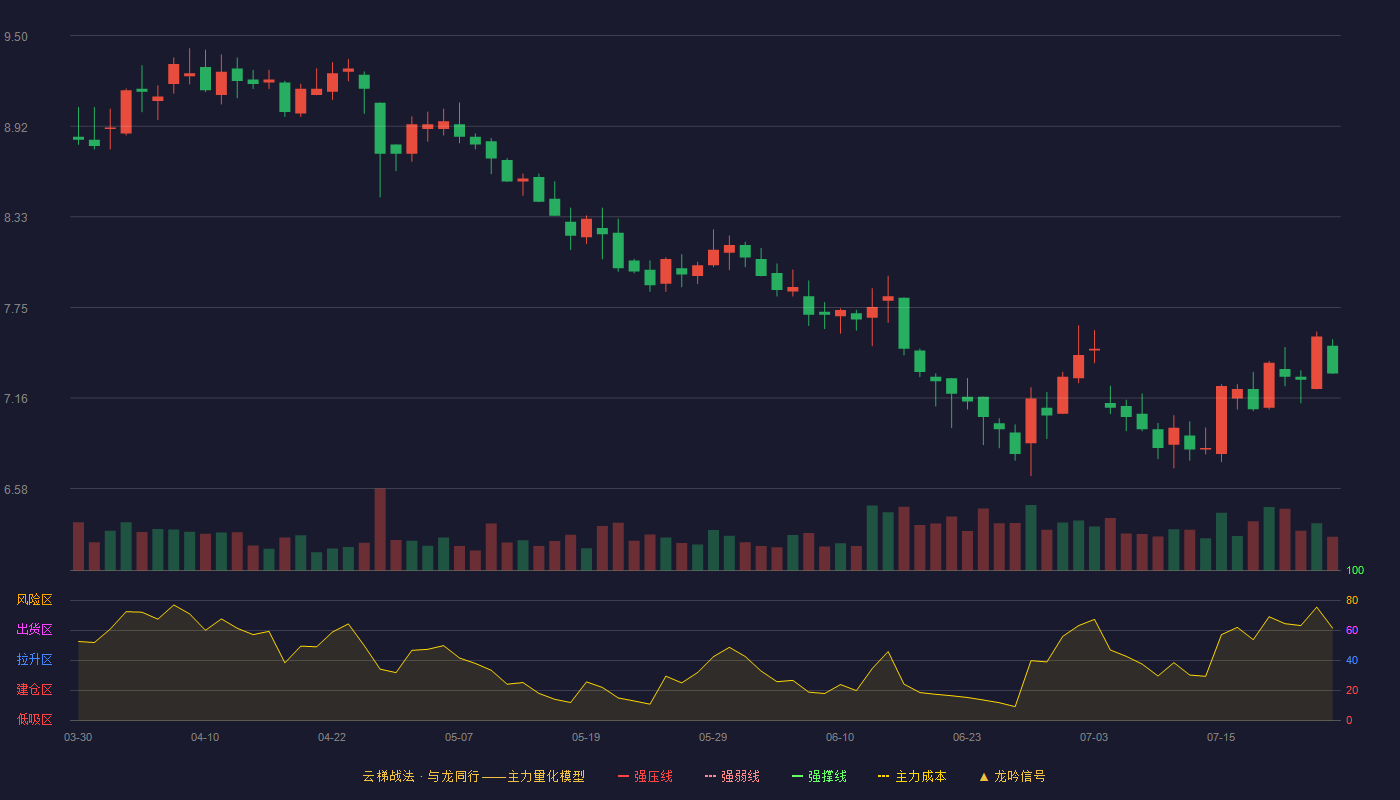Click the 07-03 date label
Image resolution: width=1400 pixels, height=800 pixels.
click(1094, 737)
